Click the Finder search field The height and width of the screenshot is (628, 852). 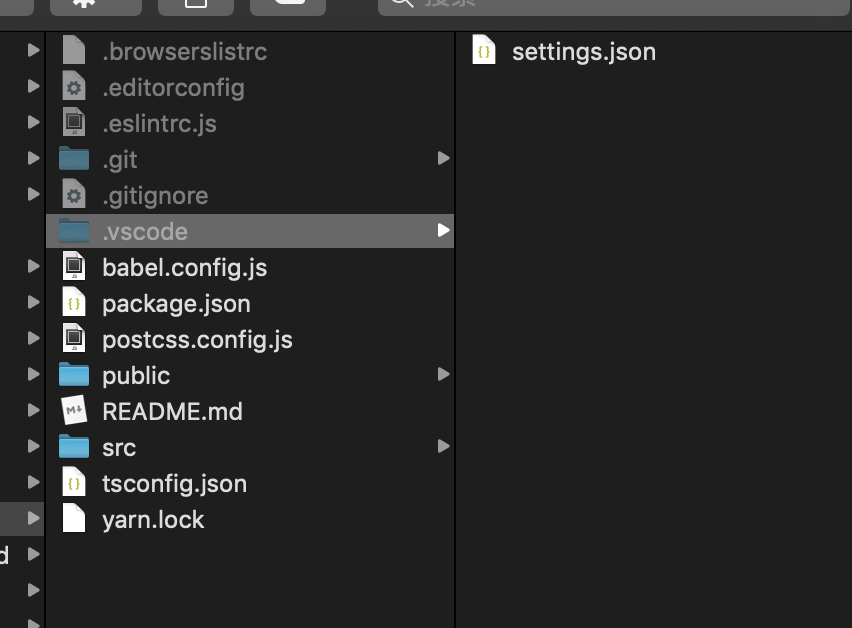(600, 4)
